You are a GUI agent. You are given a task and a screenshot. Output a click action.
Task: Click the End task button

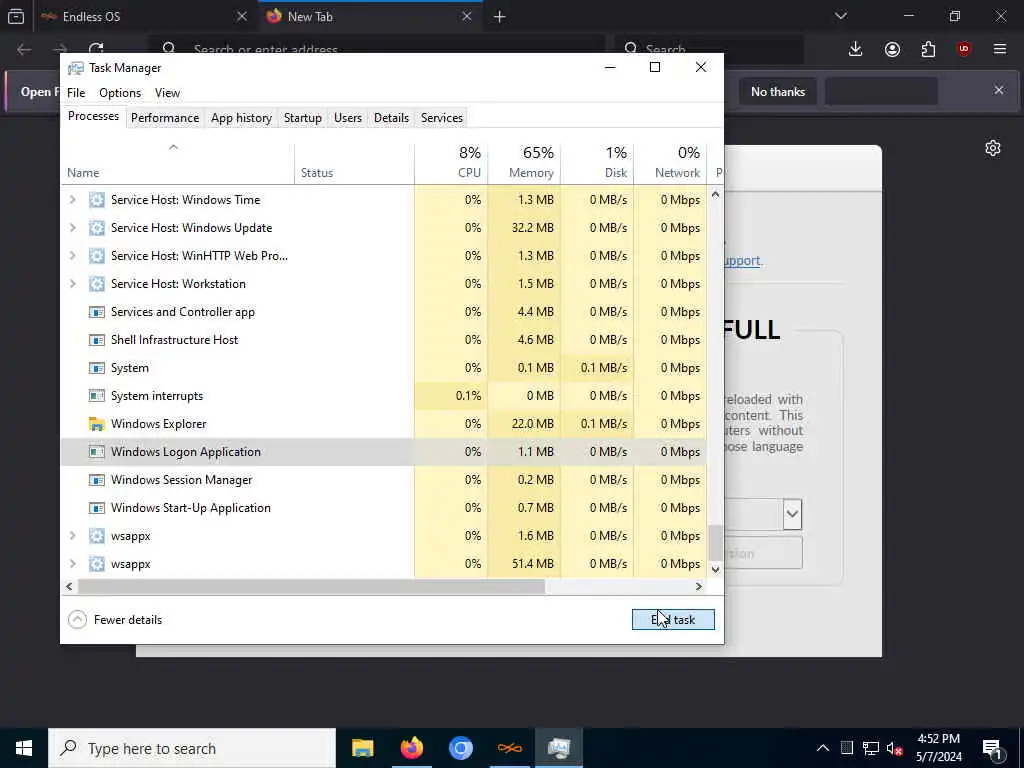coord(673,620)
